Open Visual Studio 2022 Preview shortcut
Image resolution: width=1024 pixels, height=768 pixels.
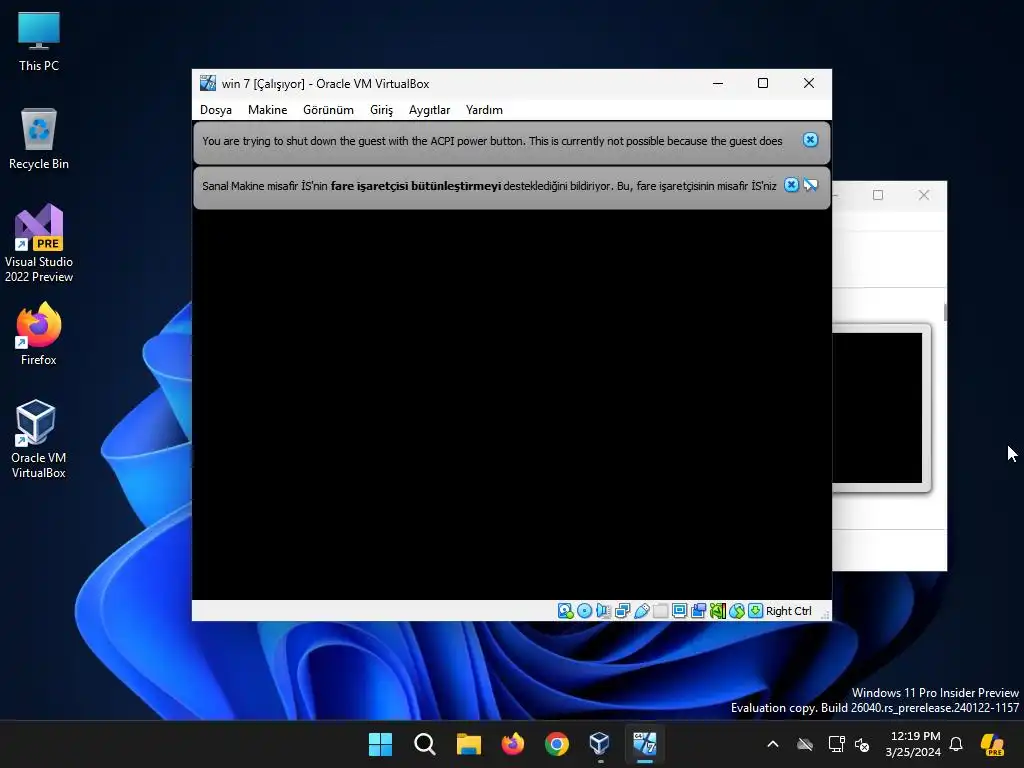(39, 243)
